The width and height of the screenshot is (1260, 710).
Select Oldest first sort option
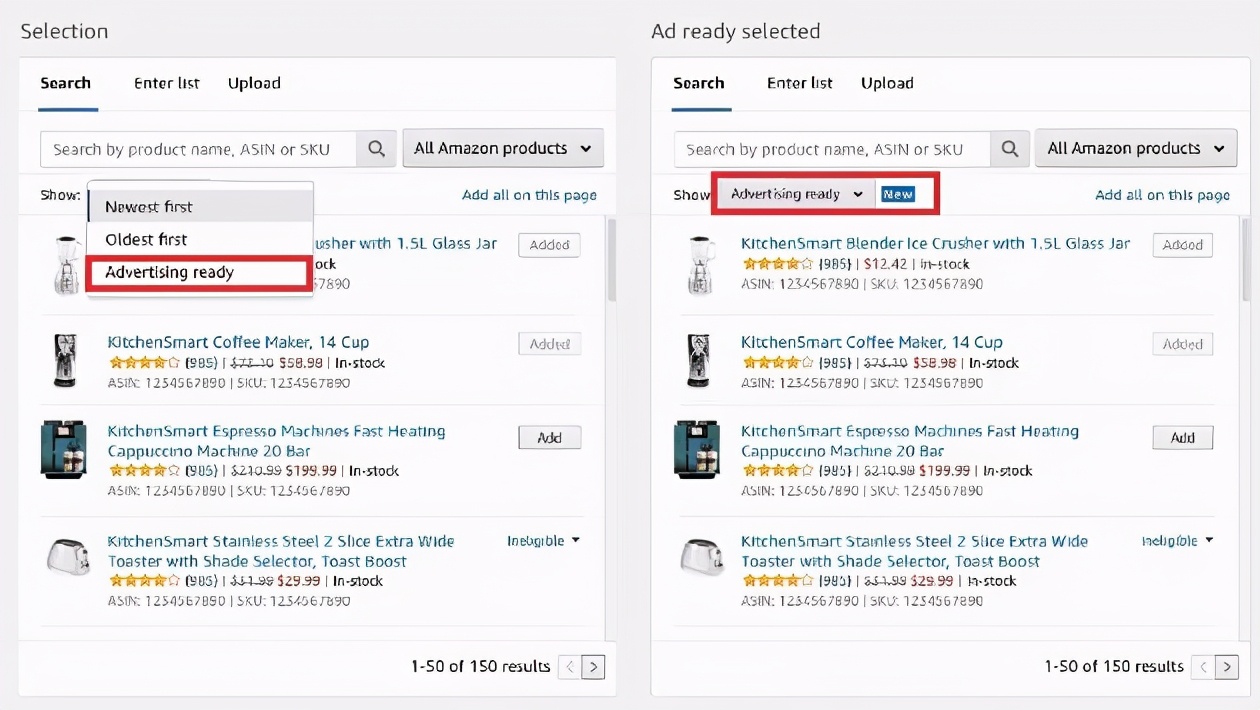tap(146, 240)
